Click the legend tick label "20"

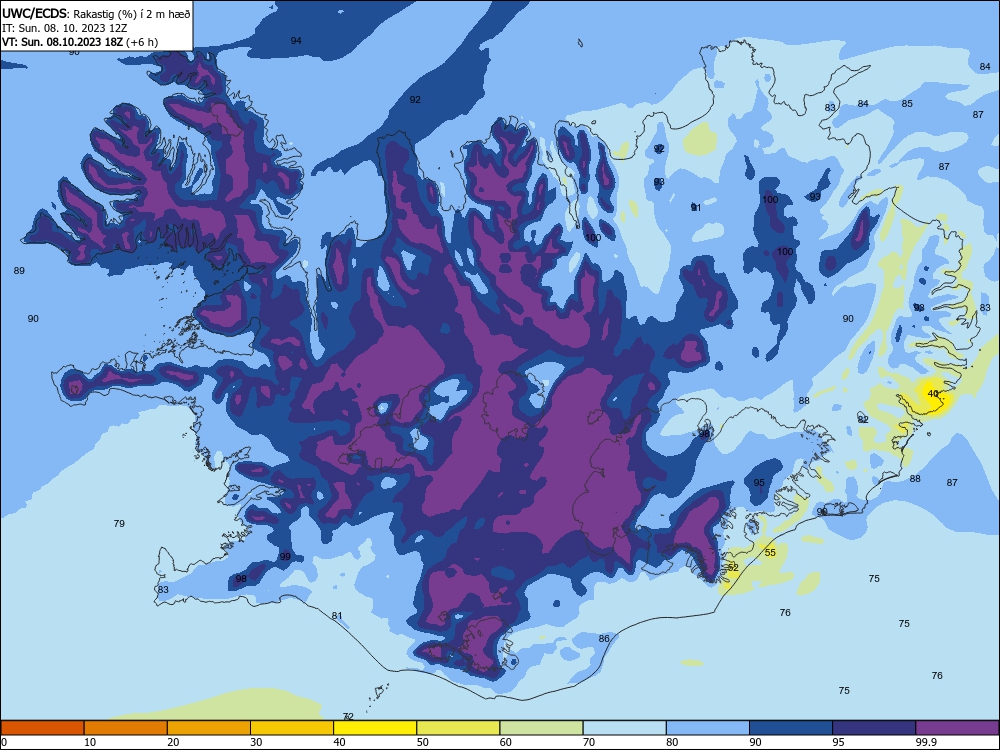click(x=173, y=742)
